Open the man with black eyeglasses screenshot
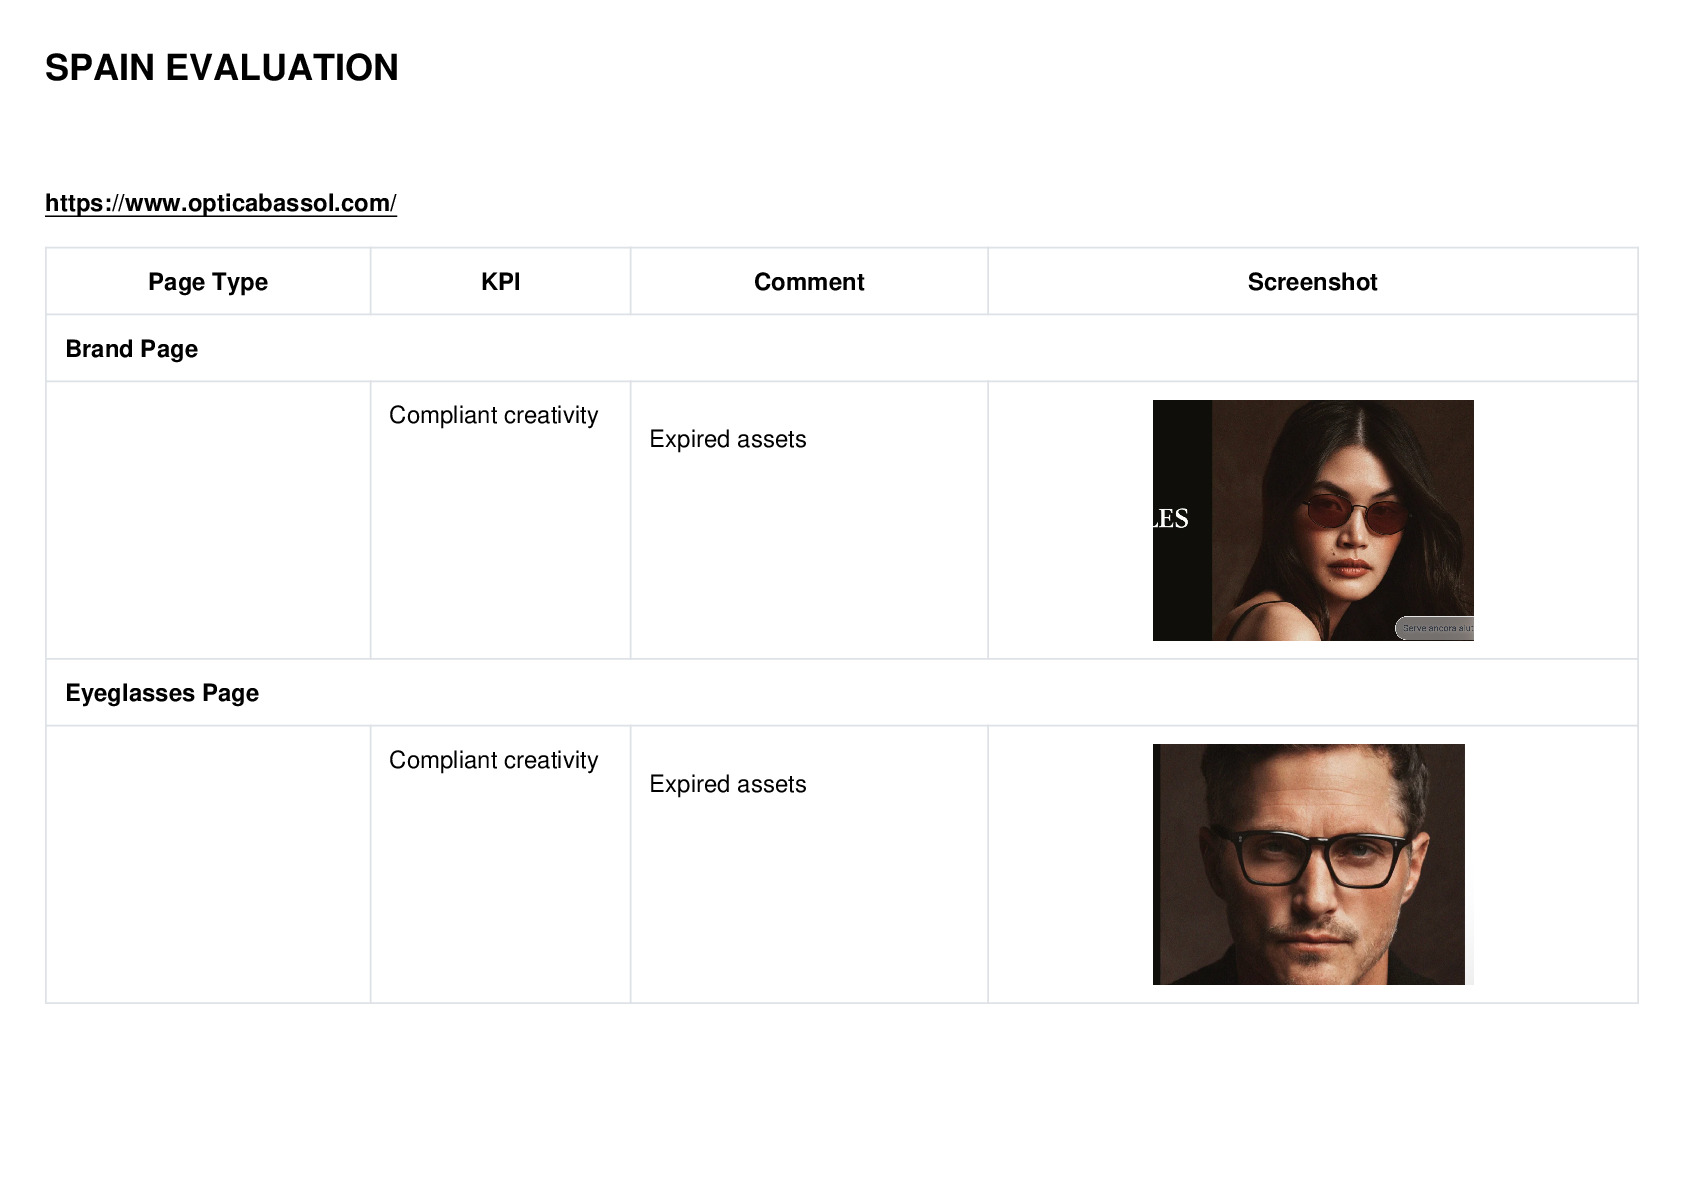 click(x=1309, y=864)
